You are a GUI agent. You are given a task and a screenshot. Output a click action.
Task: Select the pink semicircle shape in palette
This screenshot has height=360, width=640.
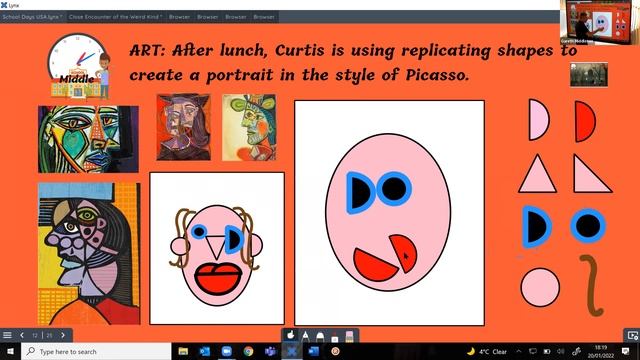coord(538,120)
